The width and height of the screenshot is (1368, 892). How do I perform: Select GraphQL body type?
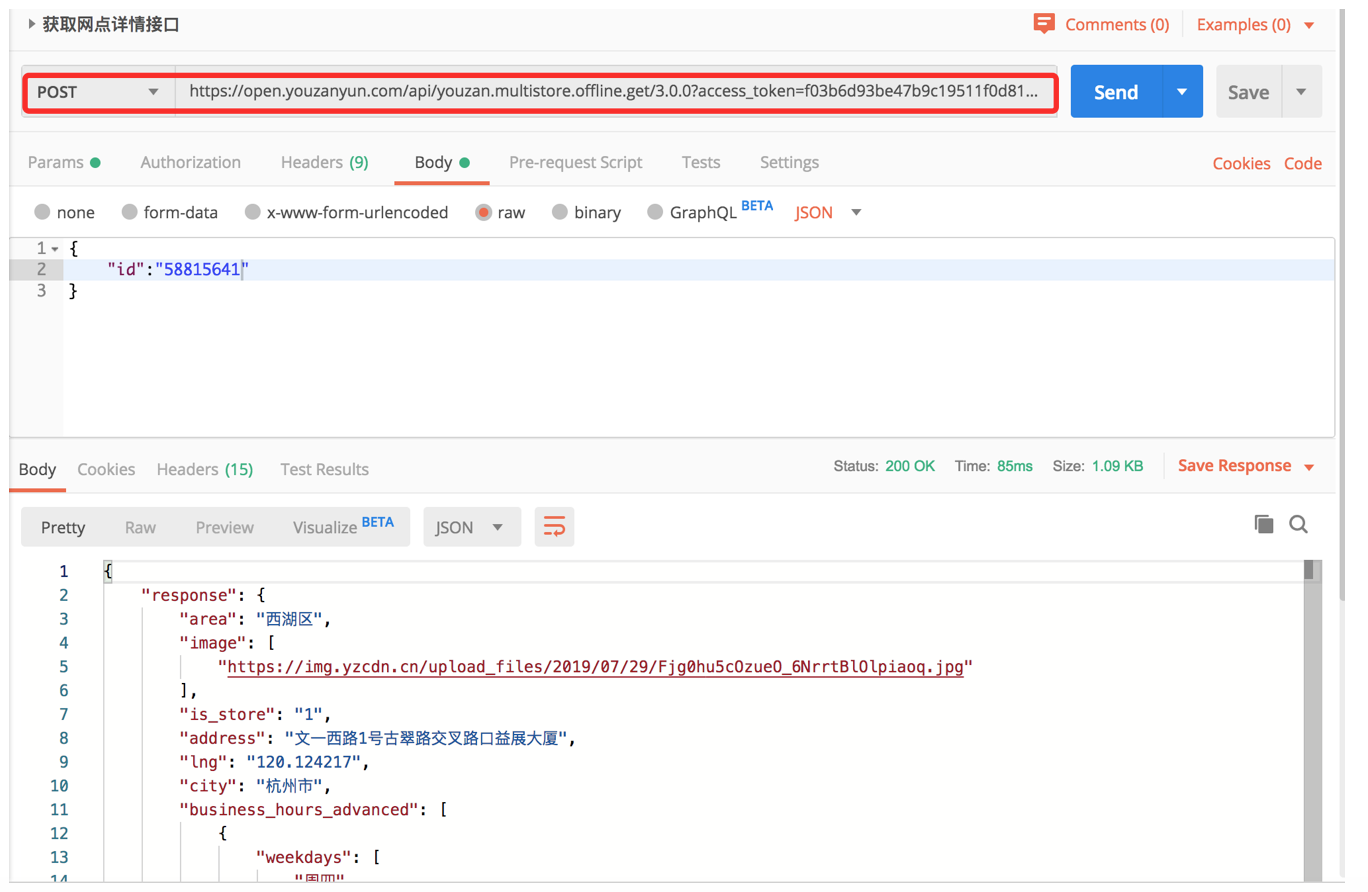tap(656, 212)
